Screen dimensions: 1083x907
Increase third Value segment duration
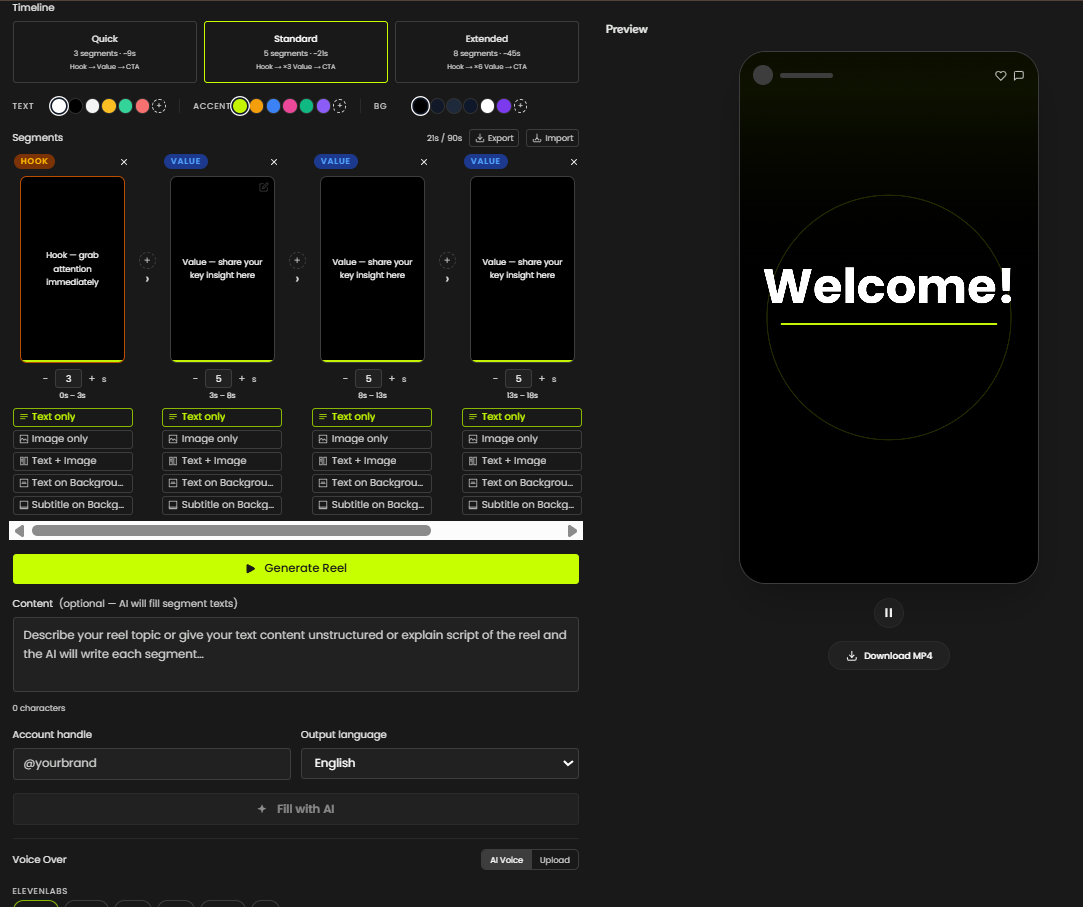click(x=542, y=379)
